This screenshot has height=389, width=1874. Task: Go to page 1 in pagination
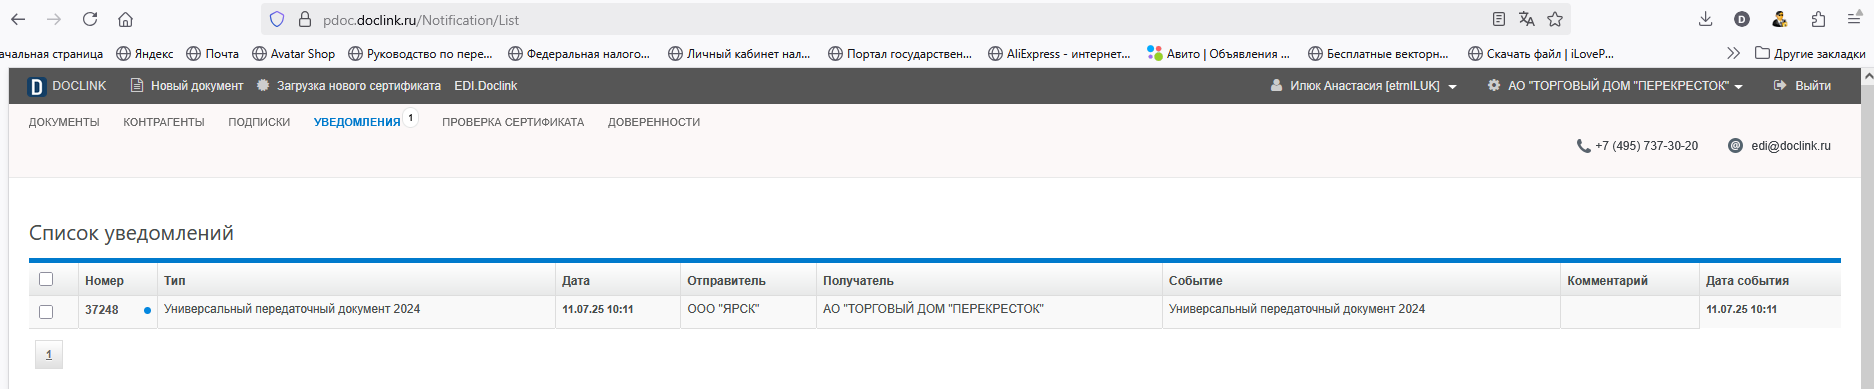[49, 355]
